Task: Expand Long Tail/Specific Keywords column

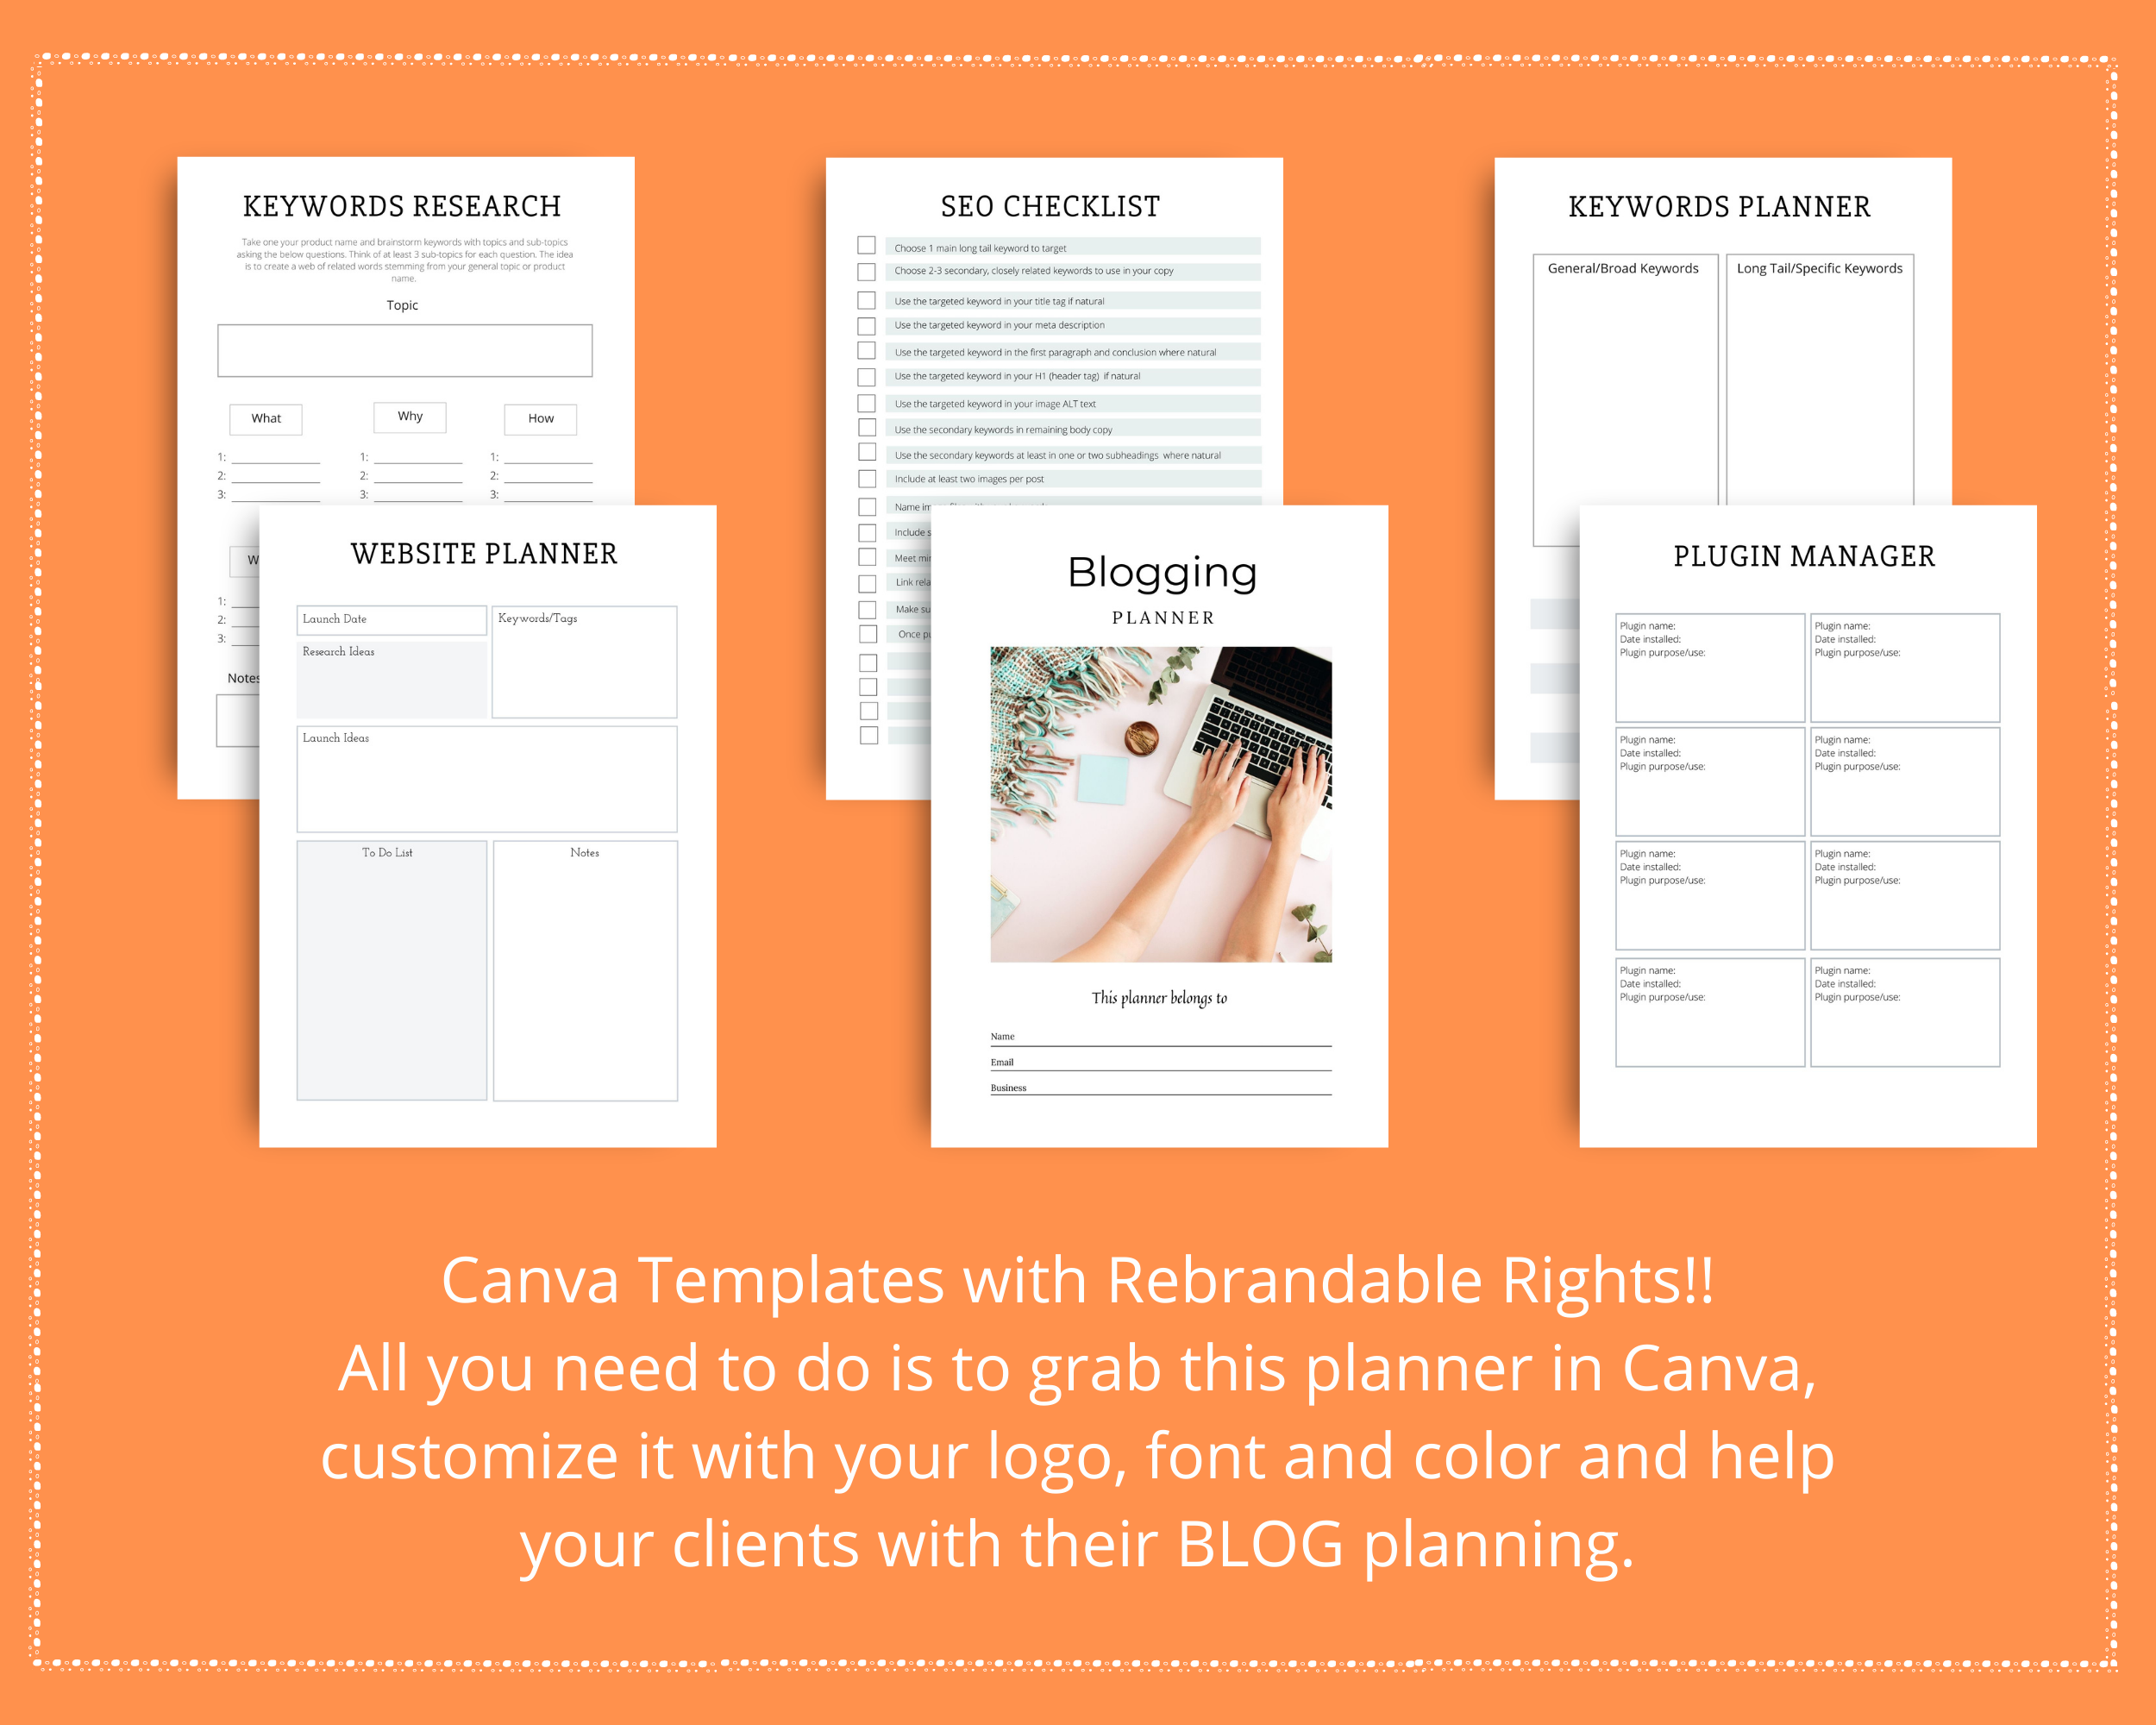Action: pos(1820,262)
